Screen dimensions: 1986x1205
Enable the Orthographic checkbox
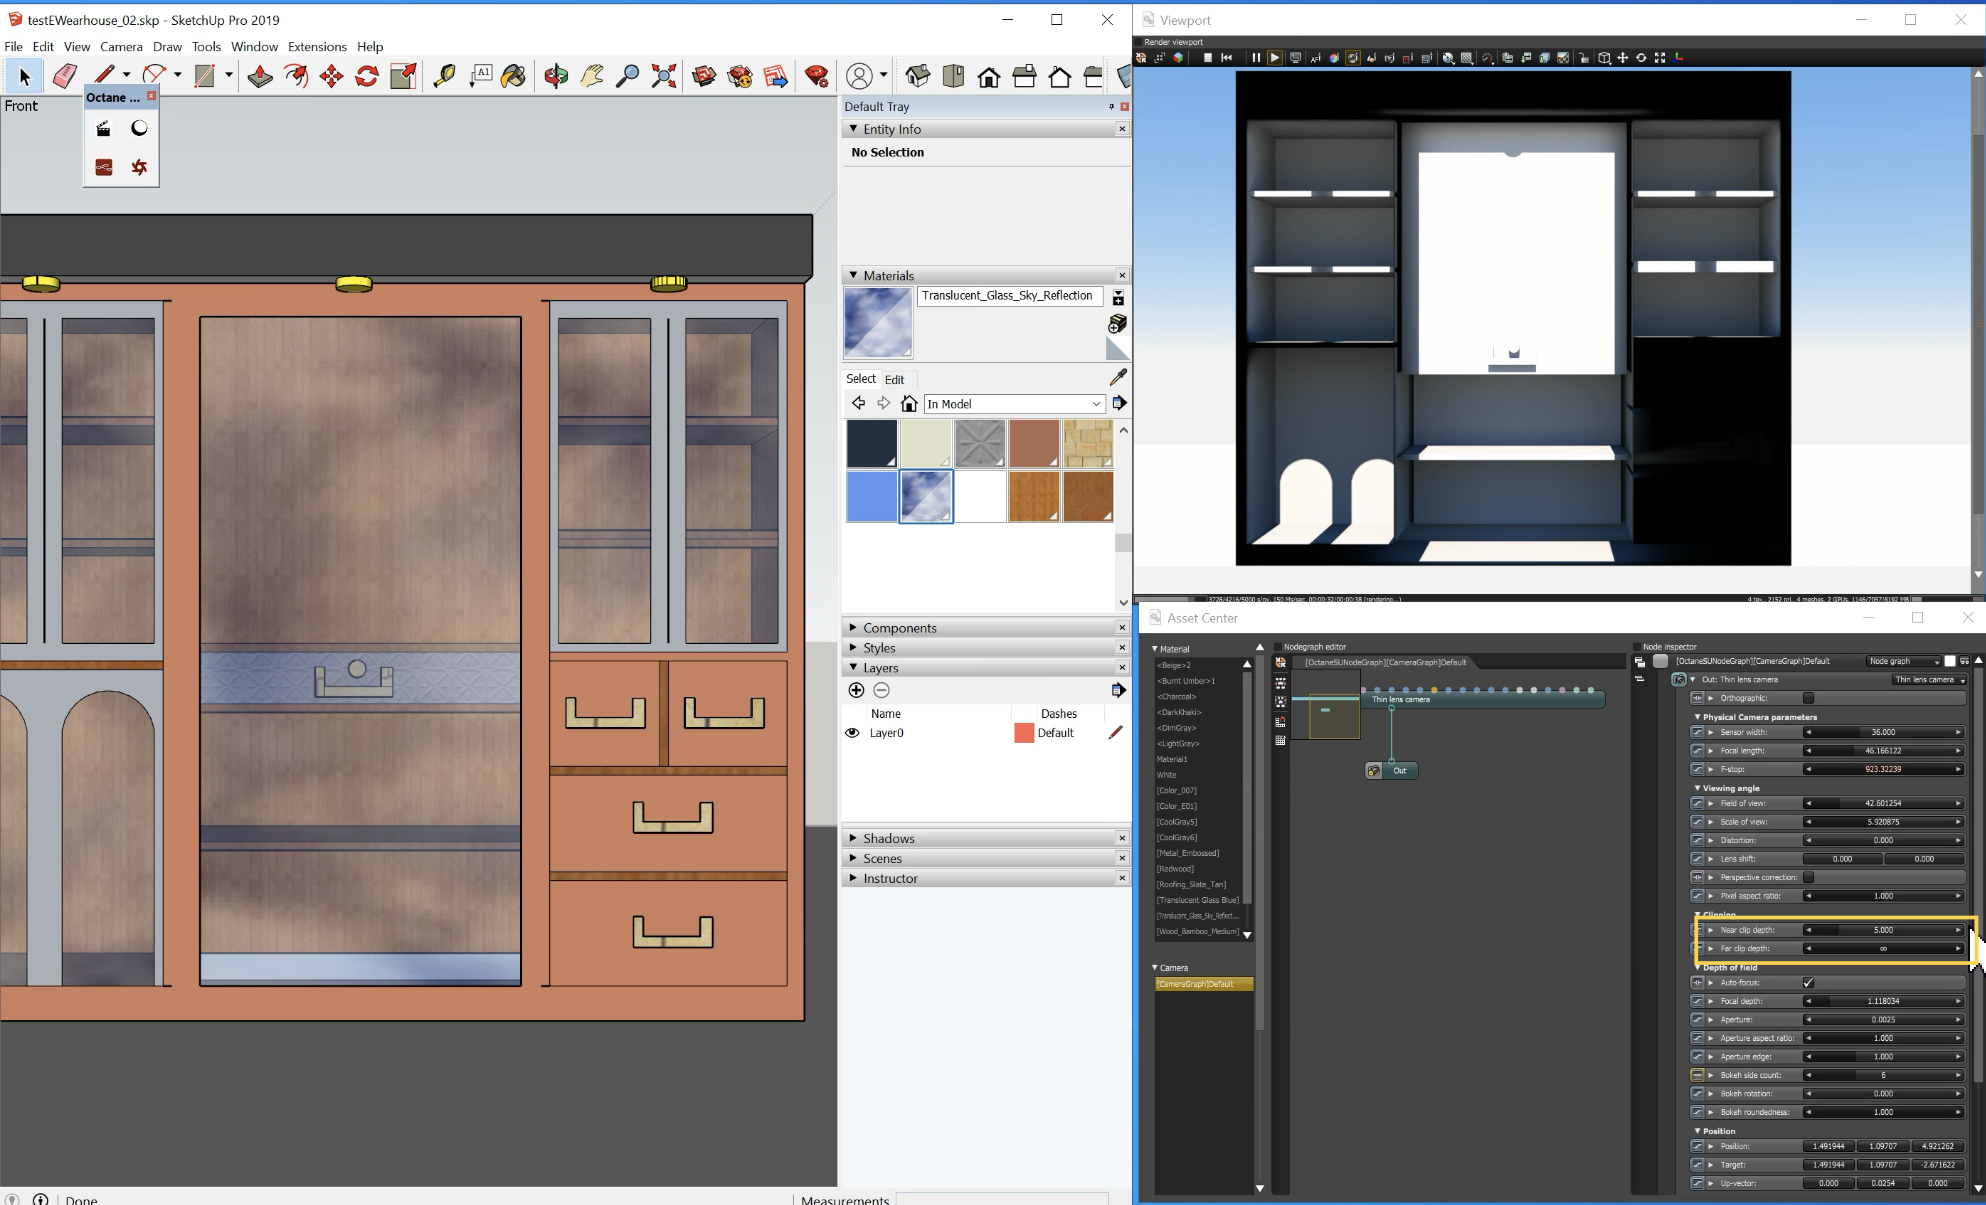coord(1808,698)
